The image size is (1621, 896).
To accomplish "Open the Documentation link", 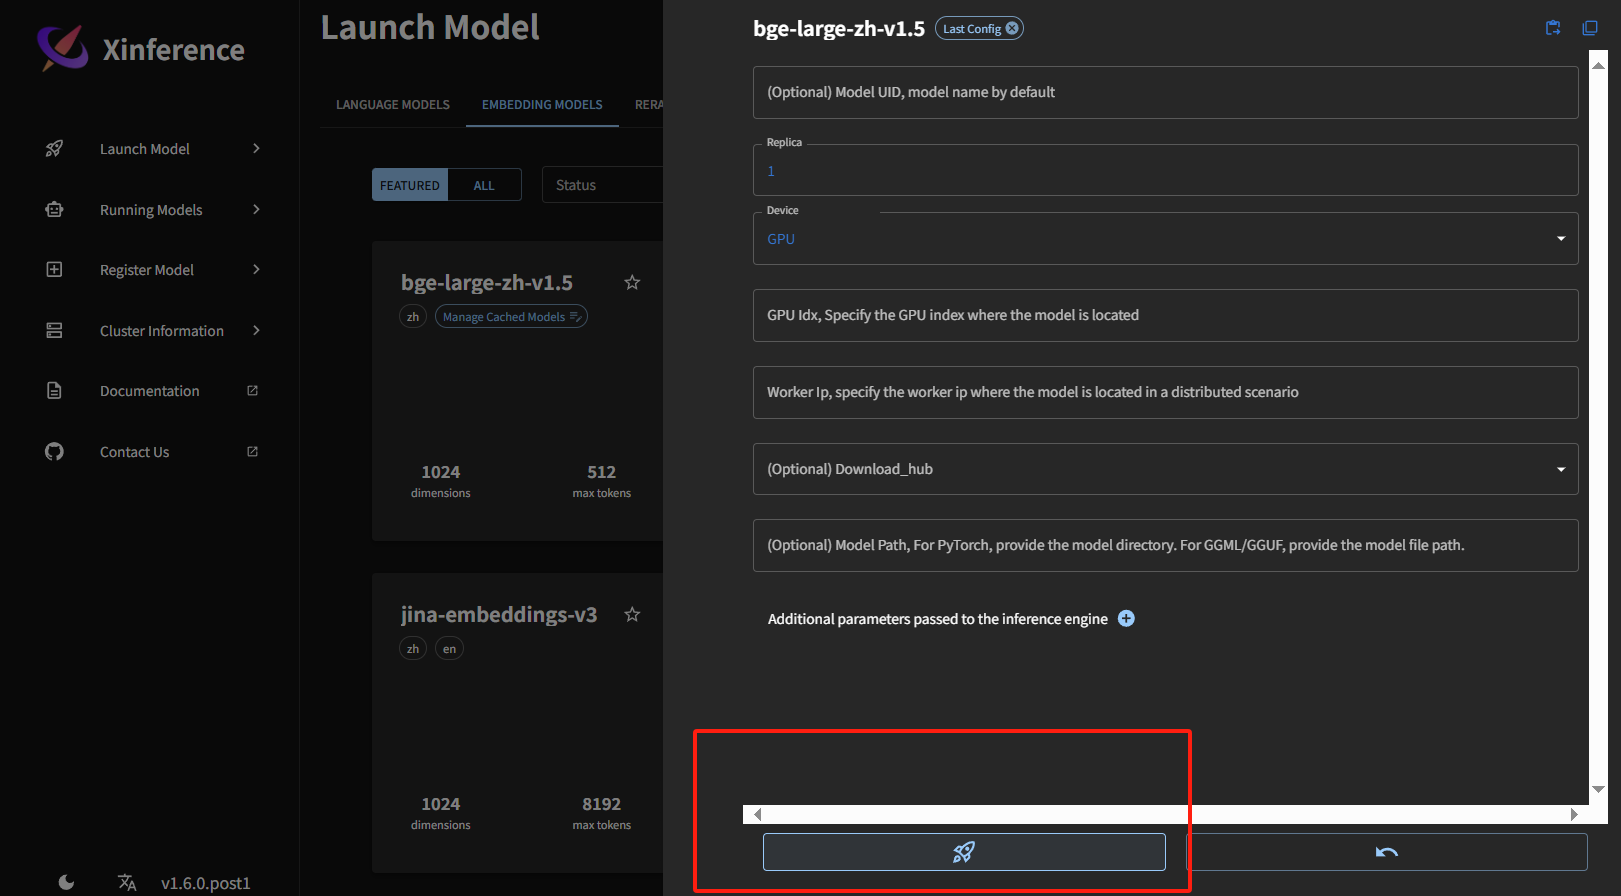I will point(150,391).
